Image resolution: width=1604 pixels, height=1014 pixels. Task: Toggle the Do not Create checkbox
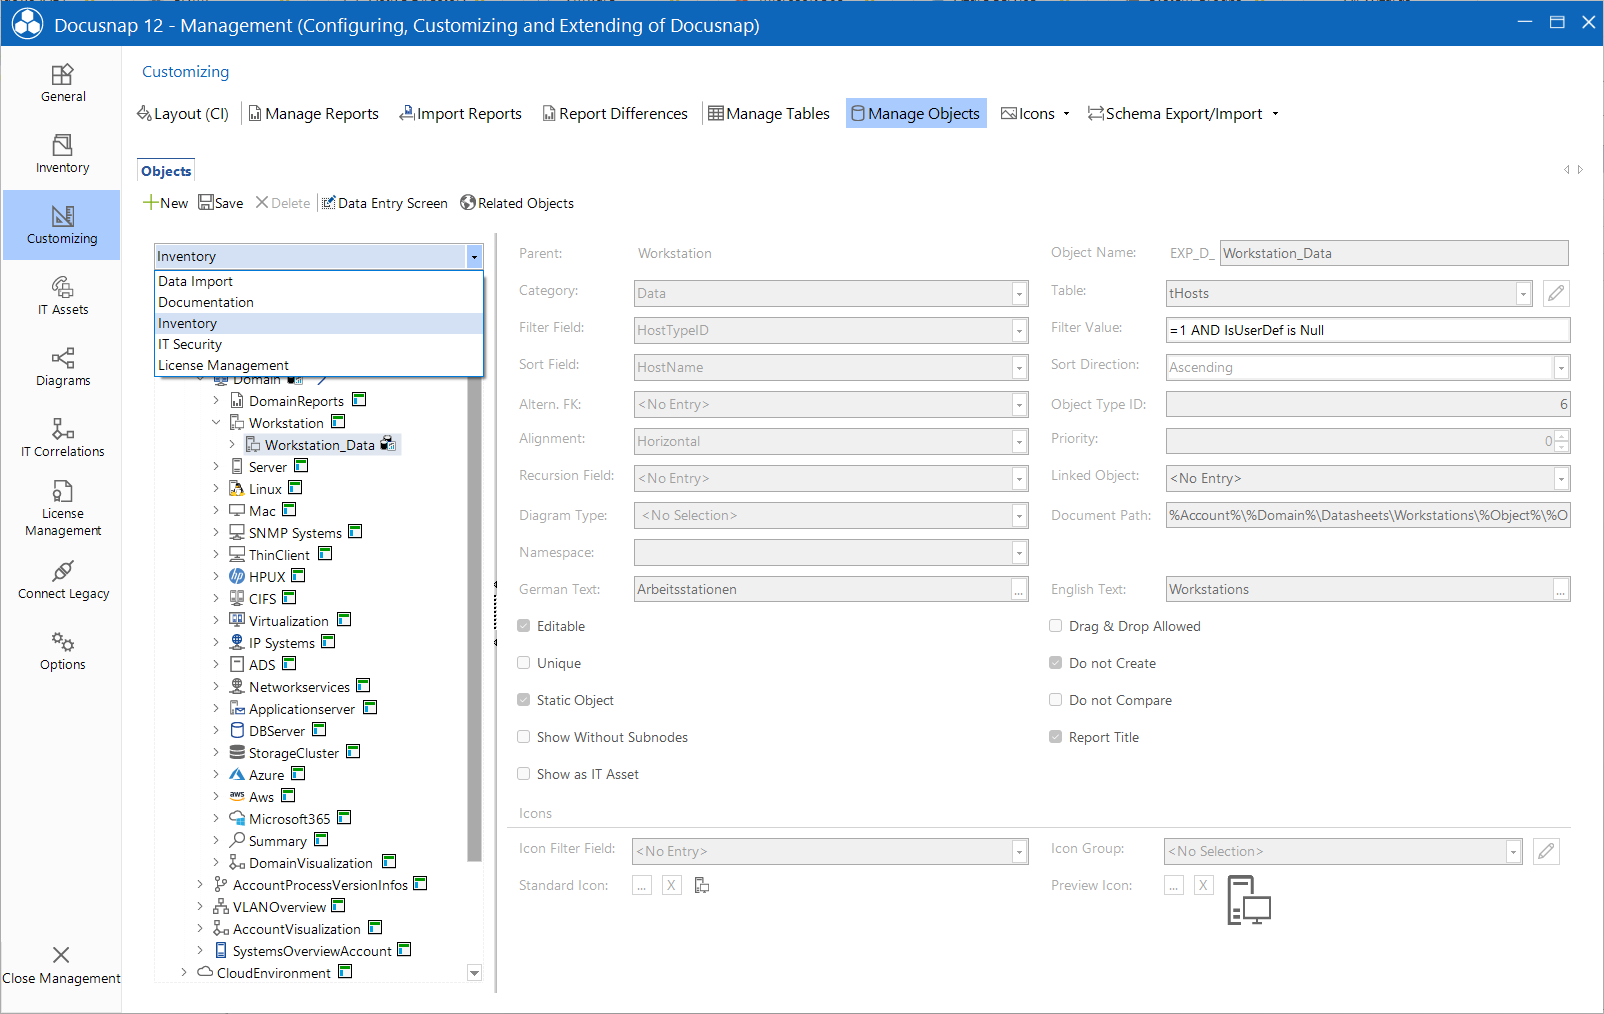pyautogui.click(x=1056, y=663)
